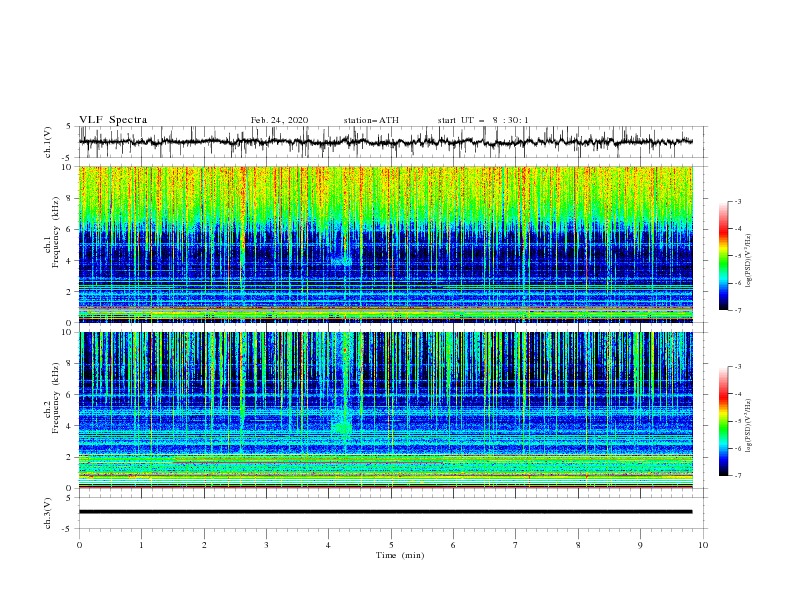Click the 'Time (min)' axis title
Viewport: 792px width, 612px height.
400,555
